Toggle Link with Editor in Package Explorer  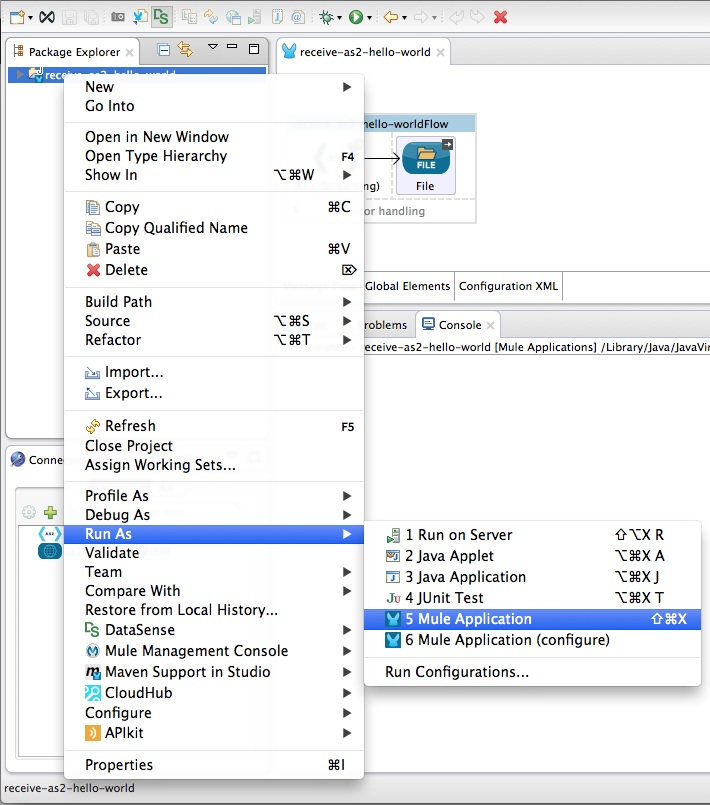[x=185, y=49]
